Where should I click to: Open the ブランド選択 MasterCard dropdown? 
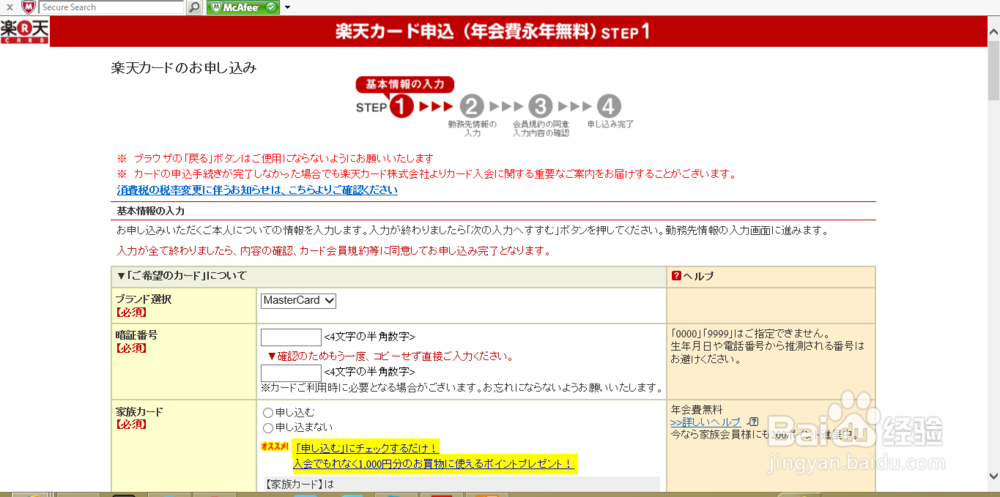pos(298,300)
